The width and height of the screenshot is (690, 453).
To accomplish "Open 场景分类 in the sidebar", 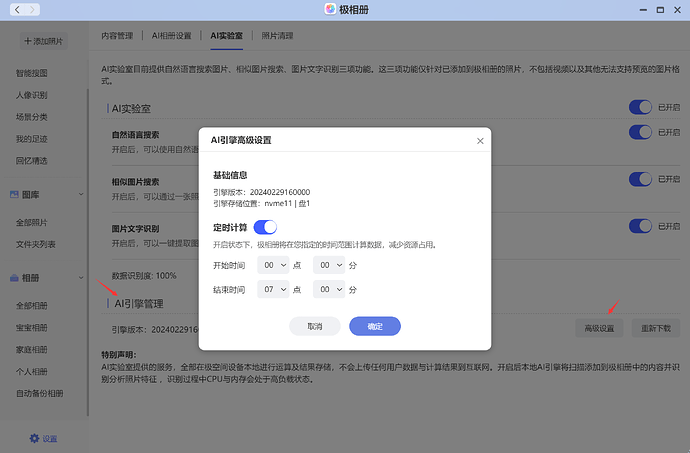I will 32,117.
